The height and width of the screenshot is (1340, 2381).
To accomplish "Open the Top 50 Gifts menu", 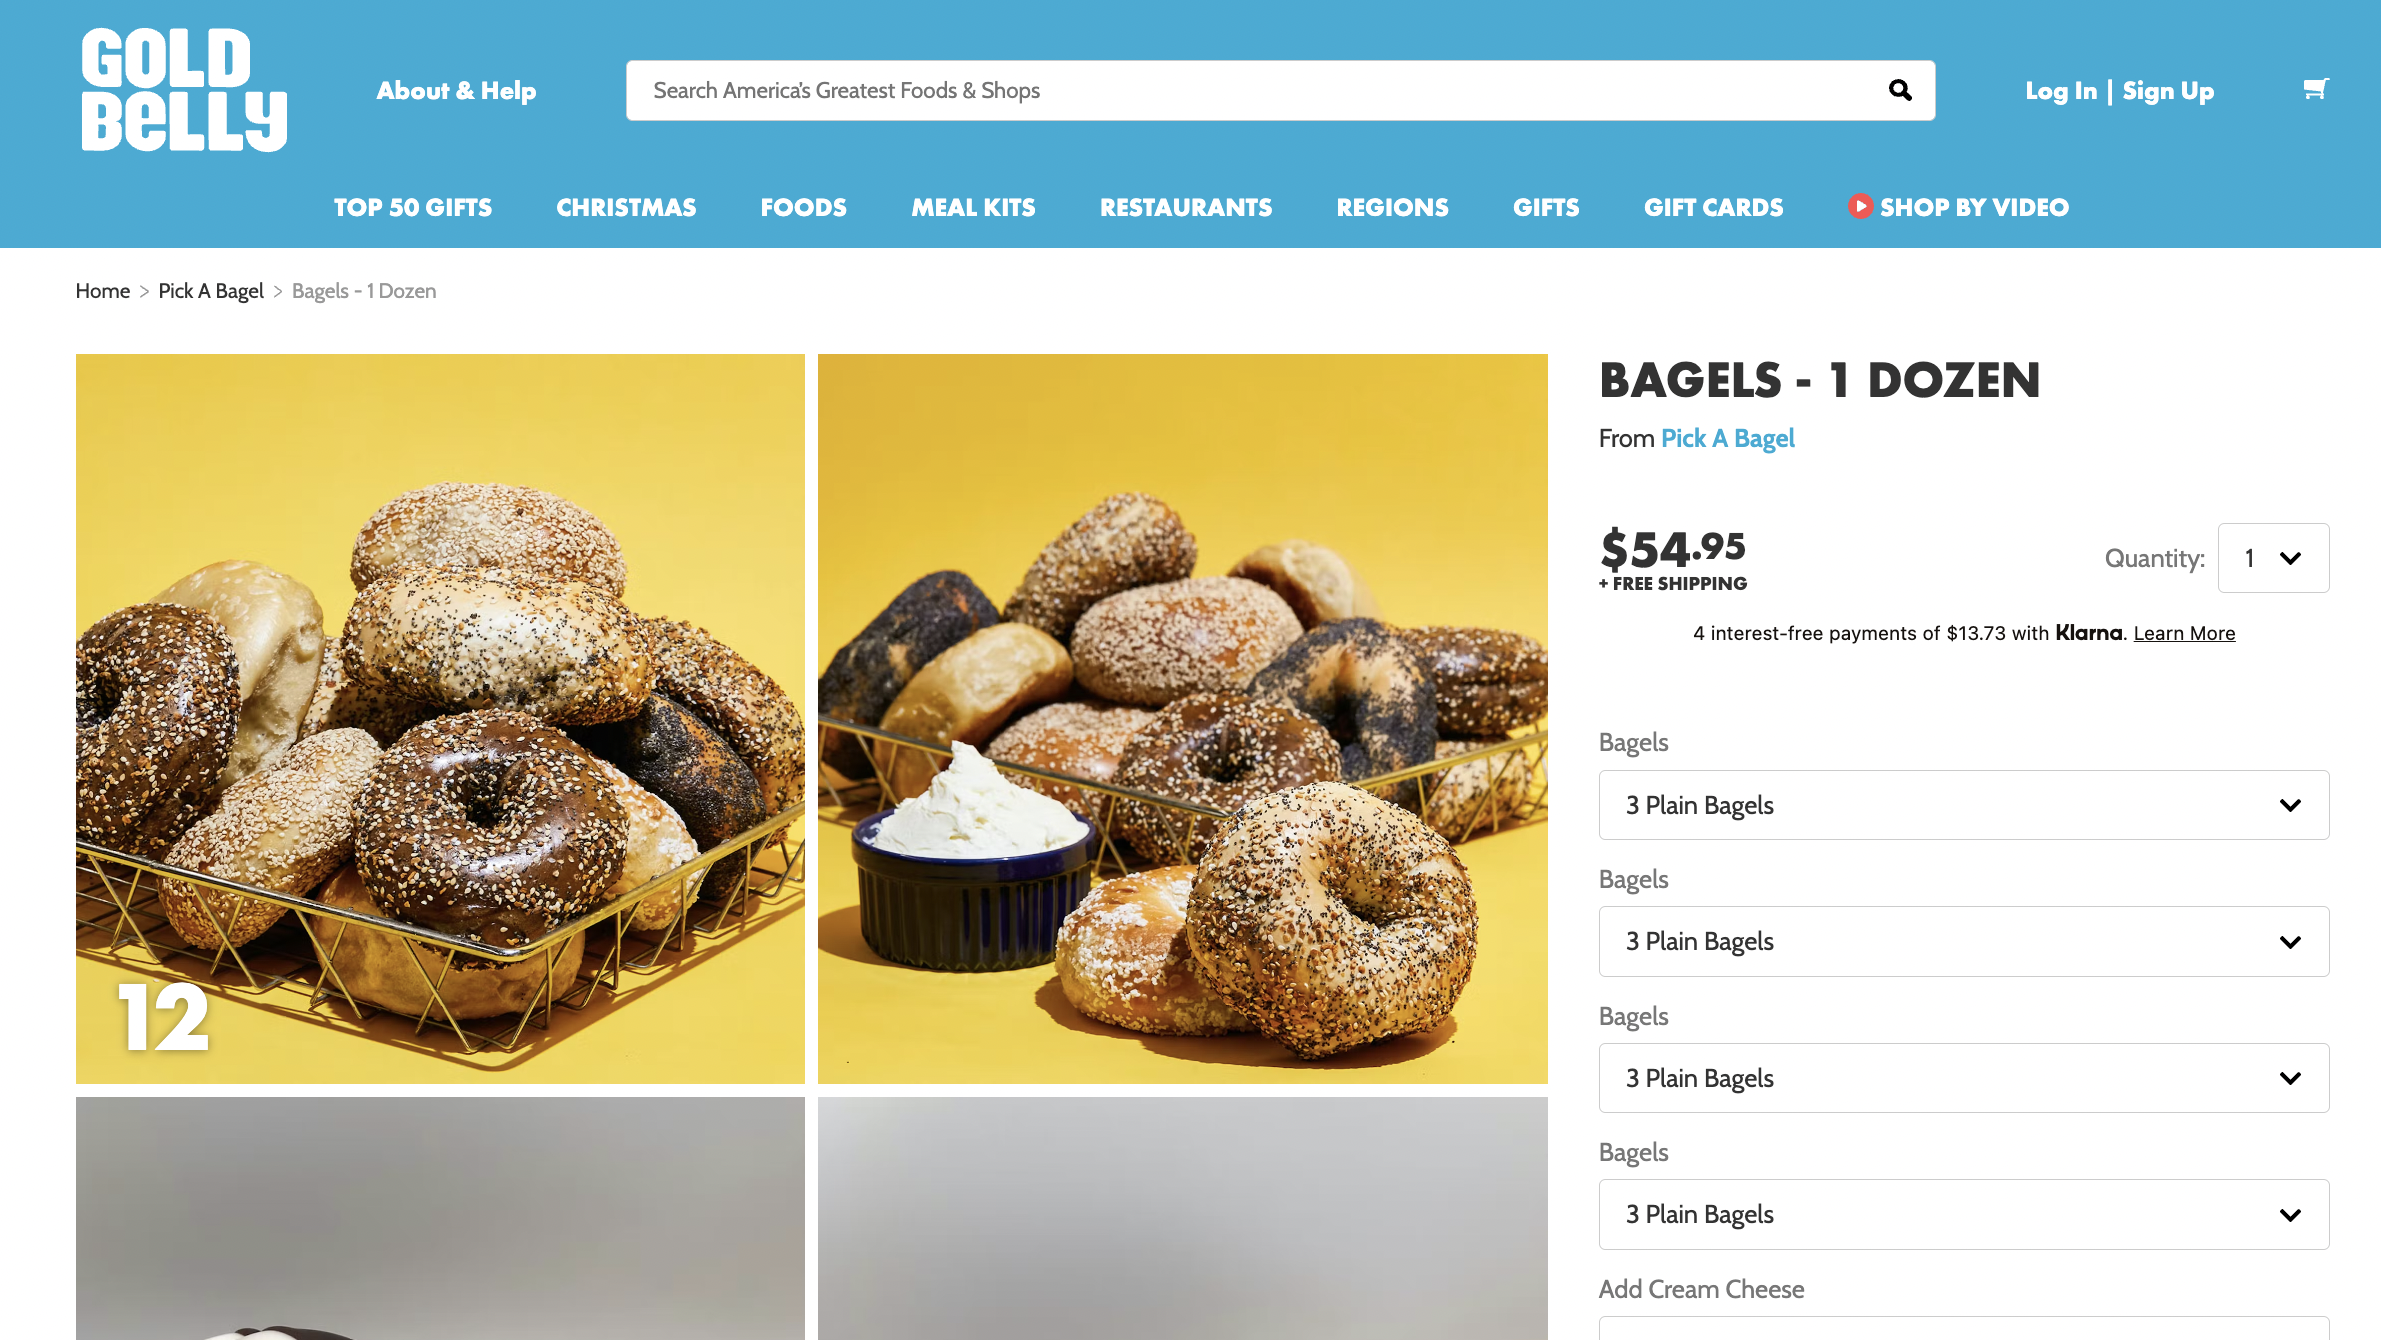I will coord(413,208).
